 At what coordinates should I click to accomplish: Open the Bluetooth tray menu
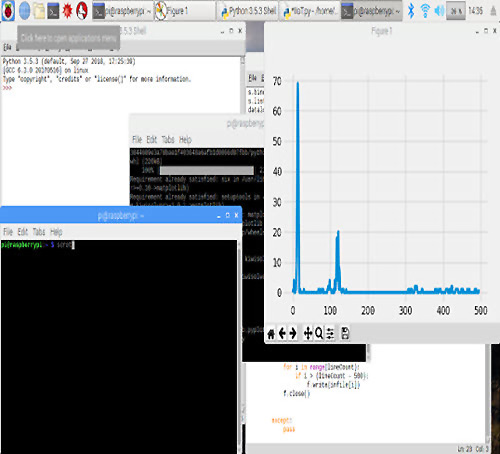(x=411, y=11)
